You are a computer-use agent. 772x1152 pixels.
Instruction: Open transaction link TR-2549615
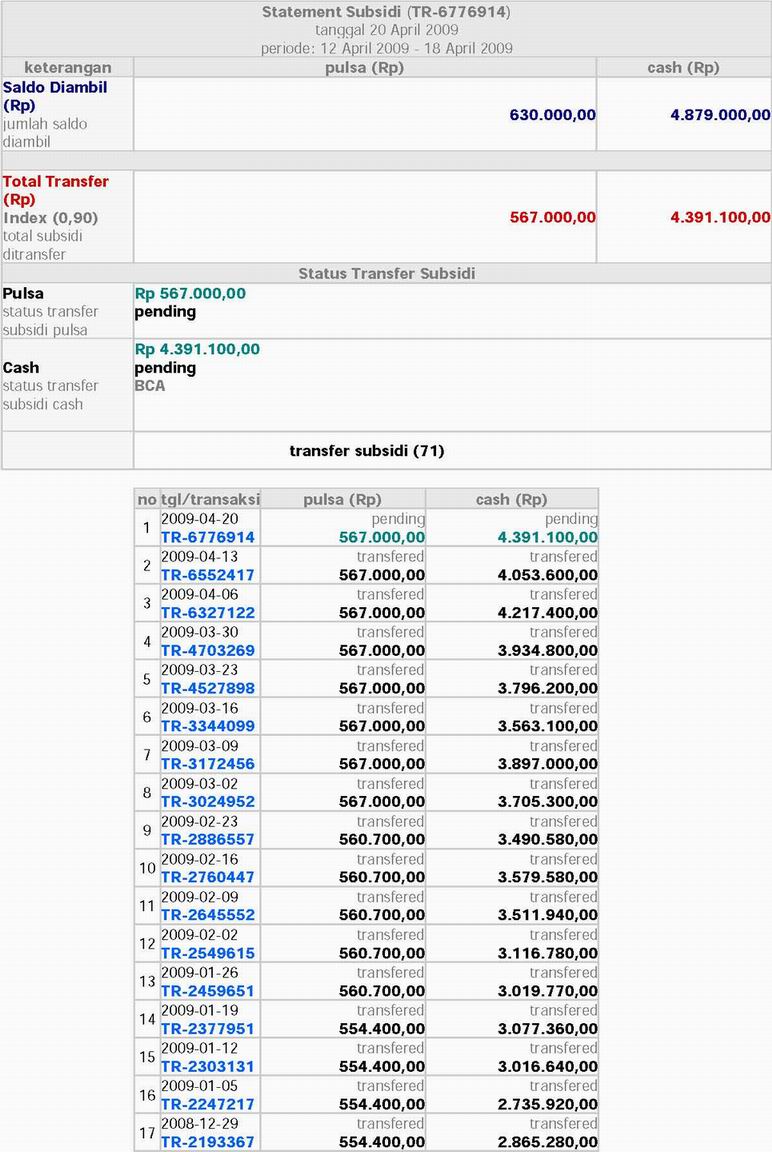208,954
